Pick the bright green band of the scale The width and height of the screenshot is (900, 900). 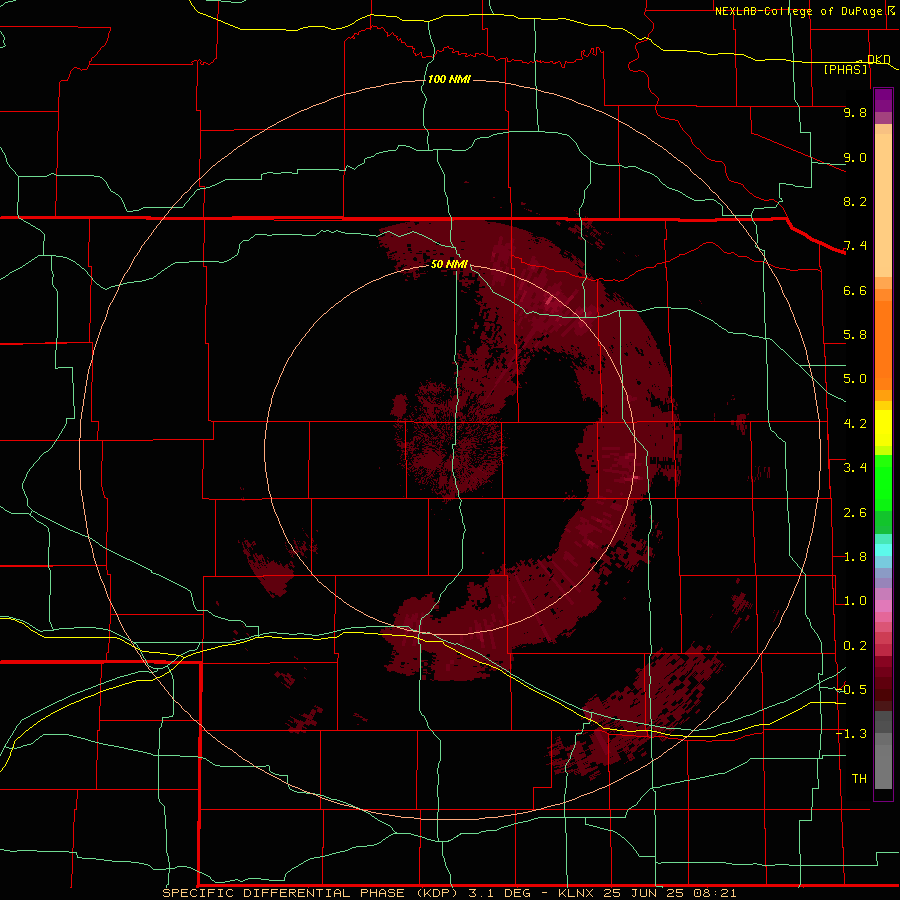coord(883,481)
